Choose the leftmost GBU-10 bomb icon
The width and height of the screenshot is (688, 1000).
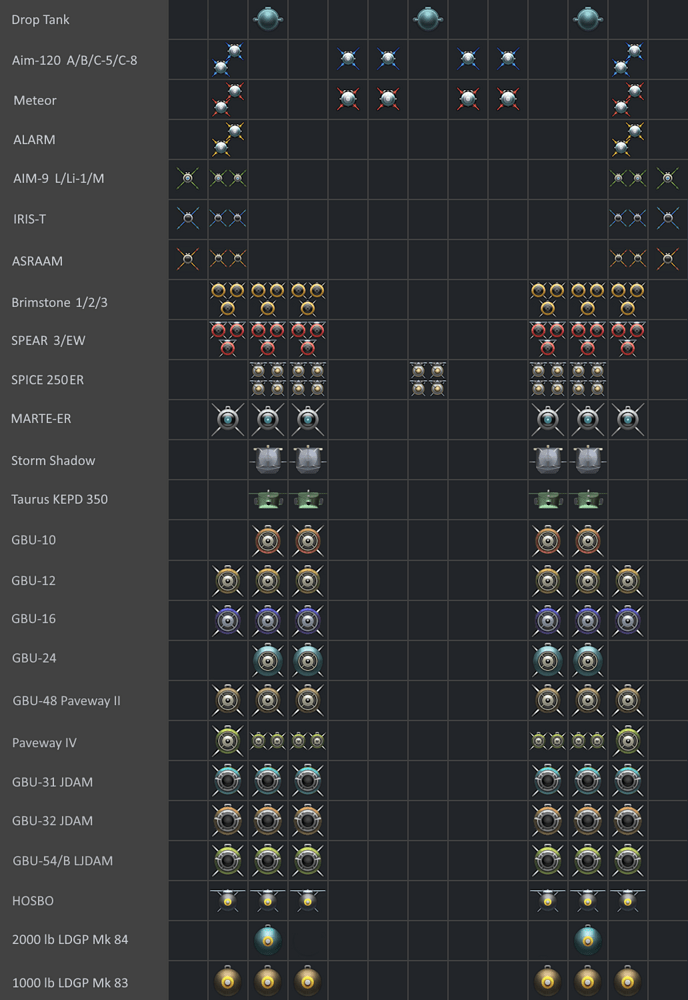point(267,541)
